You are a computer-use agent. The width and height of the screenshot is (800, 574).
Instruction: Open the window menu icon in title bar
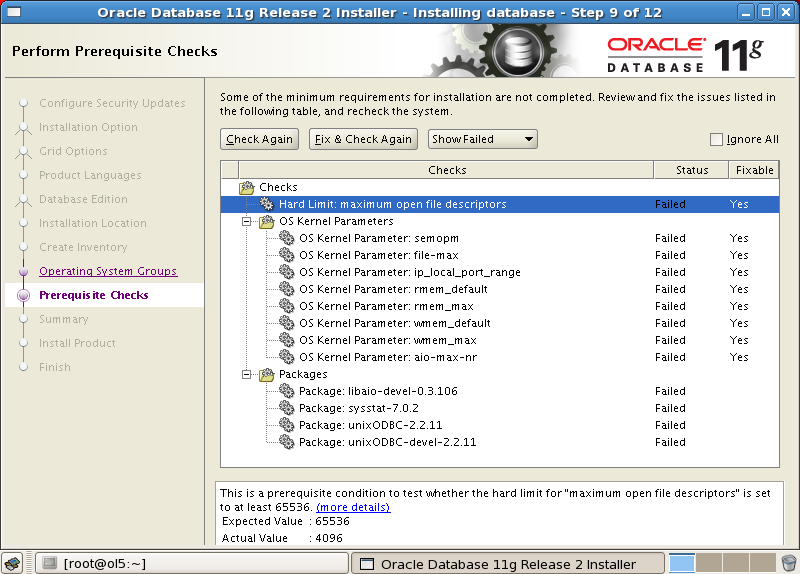pyautogui.click(x=14, y=12)
